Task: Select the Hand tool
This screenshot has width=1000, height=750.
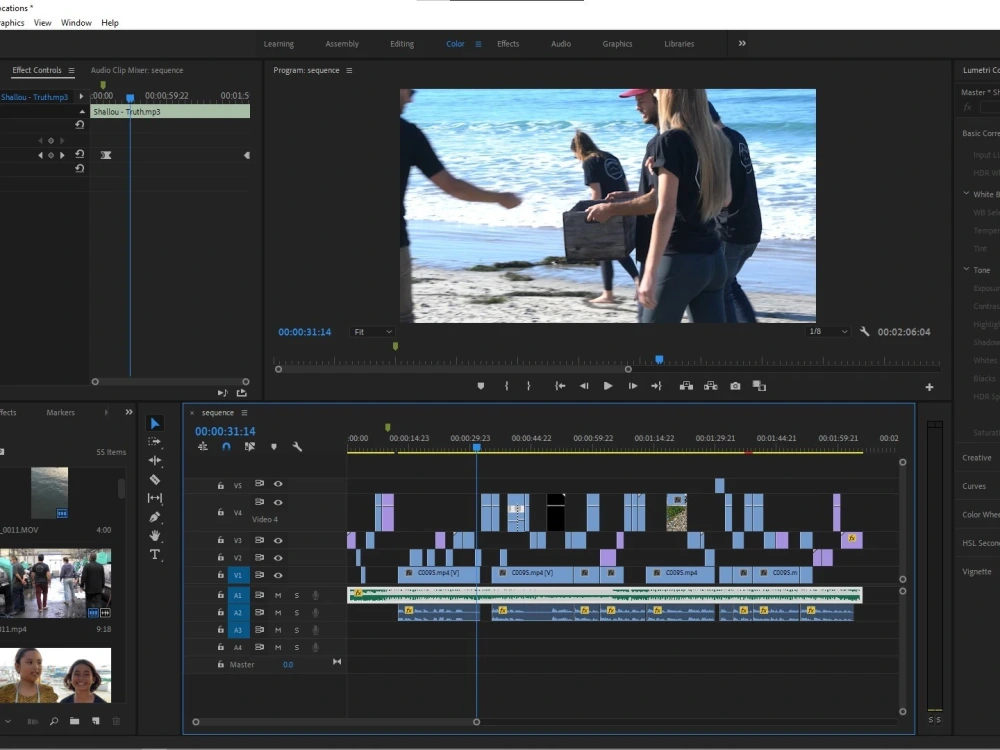Action: pos(154,535)
